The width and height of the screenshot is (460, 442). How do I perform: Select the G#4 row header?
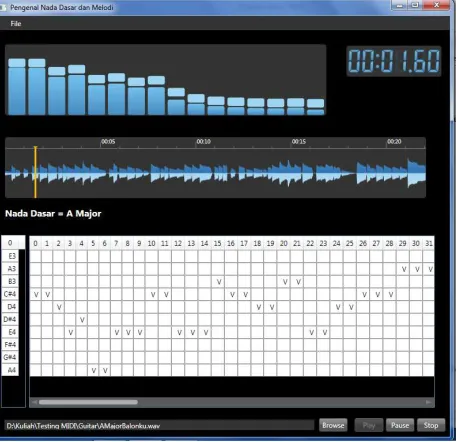tap(10, 357)
